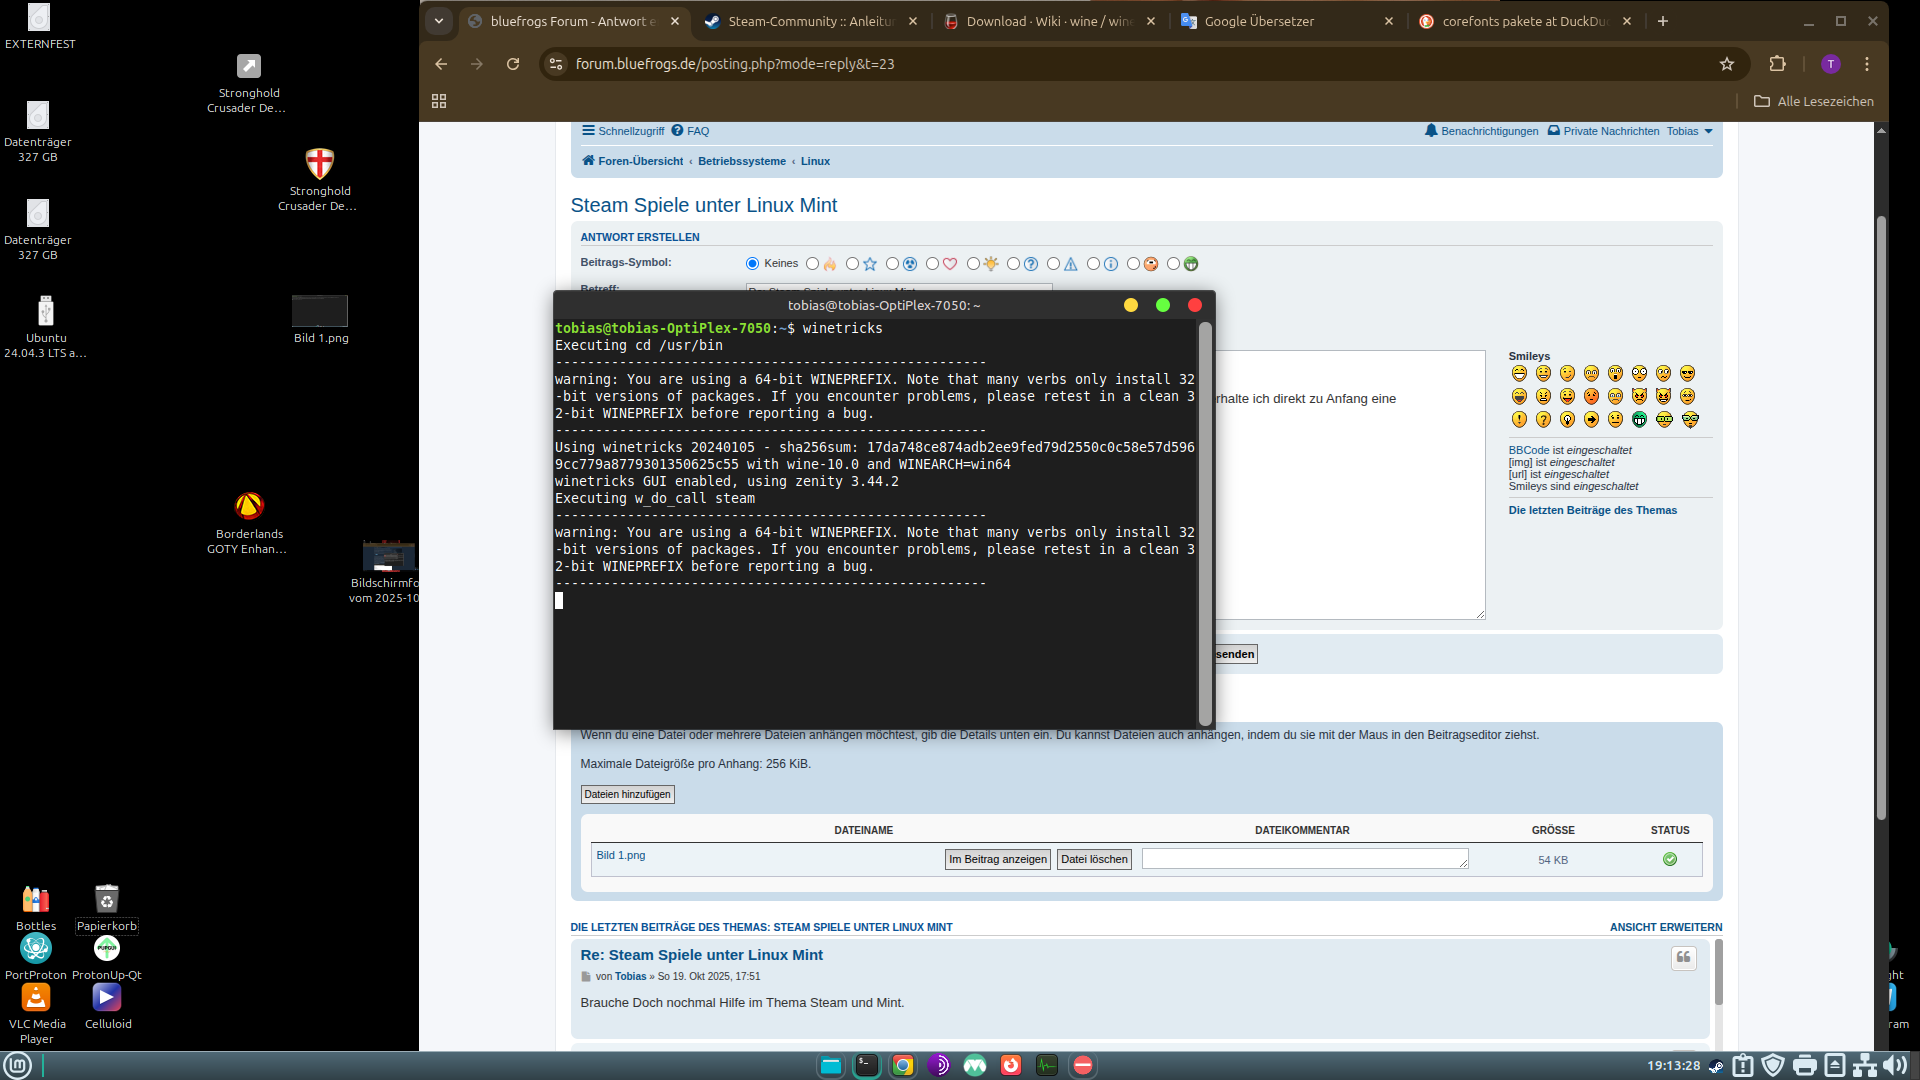Open the Linux breadcrumb link
Viewport: 1920px width, 1080px height.
pyautogui.click(x=816, y=160)
